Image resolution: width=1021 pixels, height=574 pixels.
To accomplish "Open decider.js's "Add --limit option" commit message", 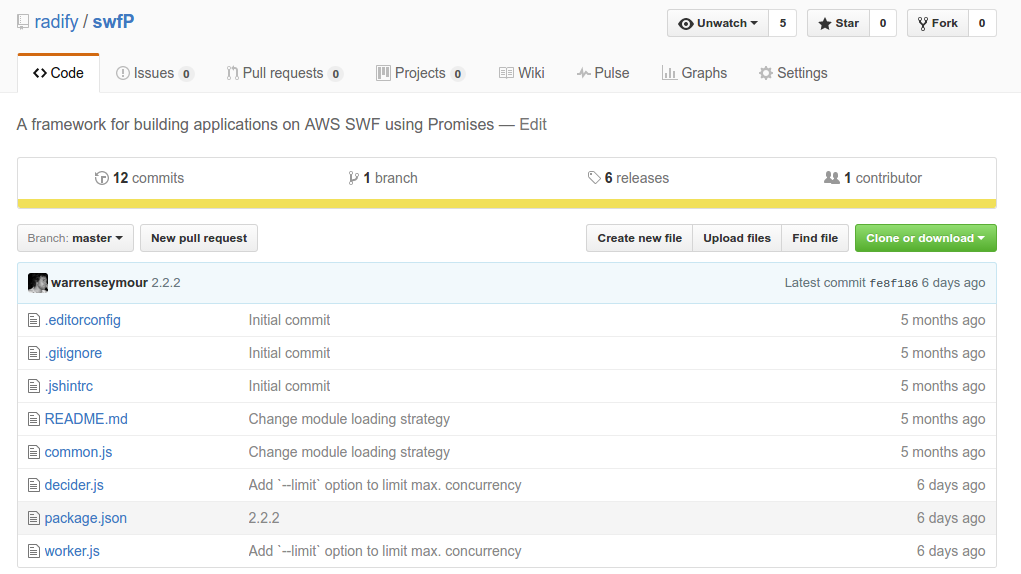I will 385,485.
